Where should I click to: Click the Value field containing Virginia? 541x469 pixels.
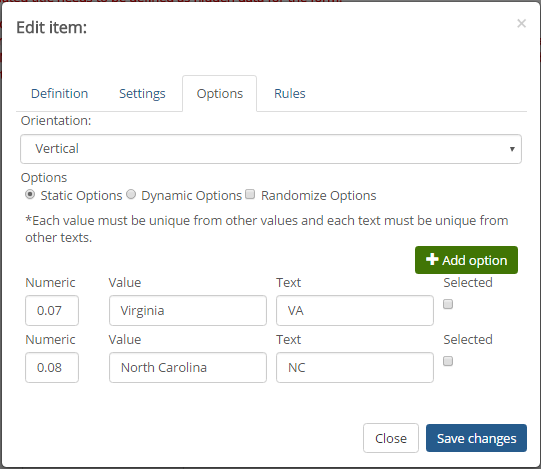pos(188,310)
